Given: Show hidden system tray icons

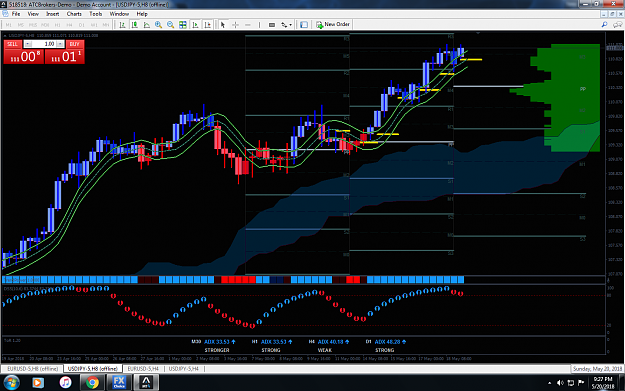Looking at the screenshot, I should [x=550, y=383].
